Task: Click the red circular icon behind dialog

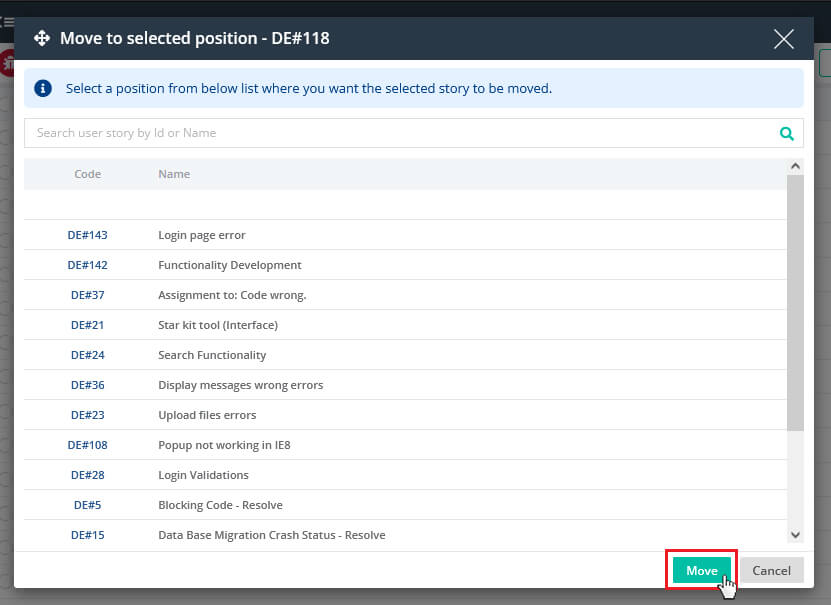Action: tap(7, 64)
